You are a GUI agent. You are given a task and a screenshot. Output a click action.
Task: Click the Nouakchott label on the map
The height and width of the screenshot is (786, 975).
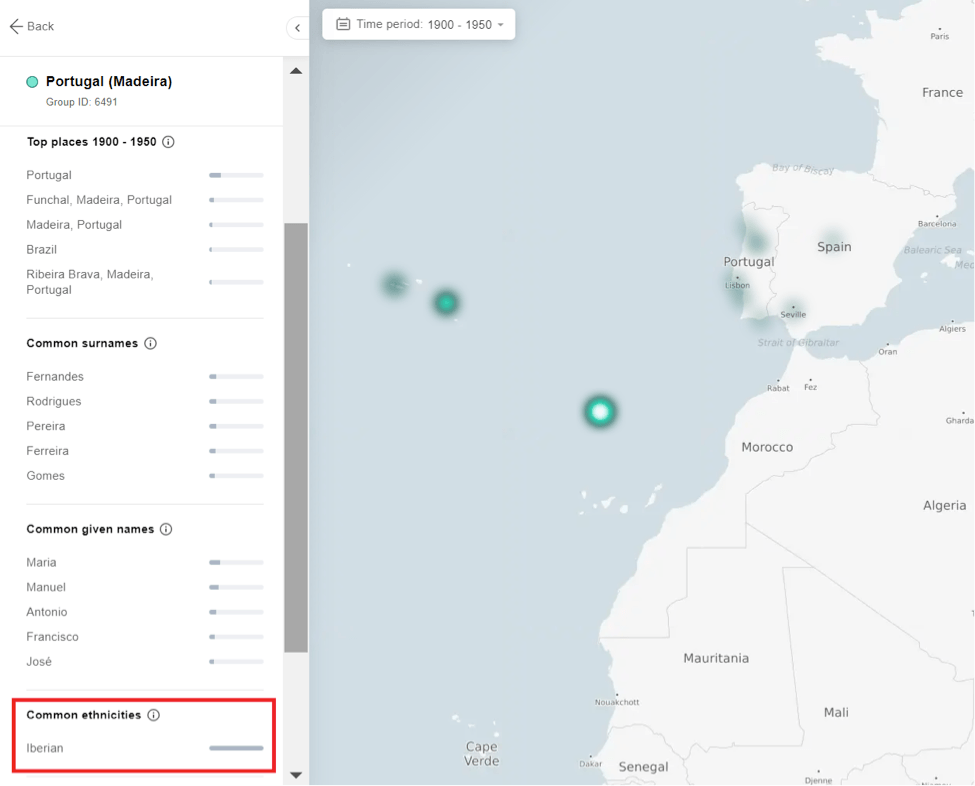(617, 703)
